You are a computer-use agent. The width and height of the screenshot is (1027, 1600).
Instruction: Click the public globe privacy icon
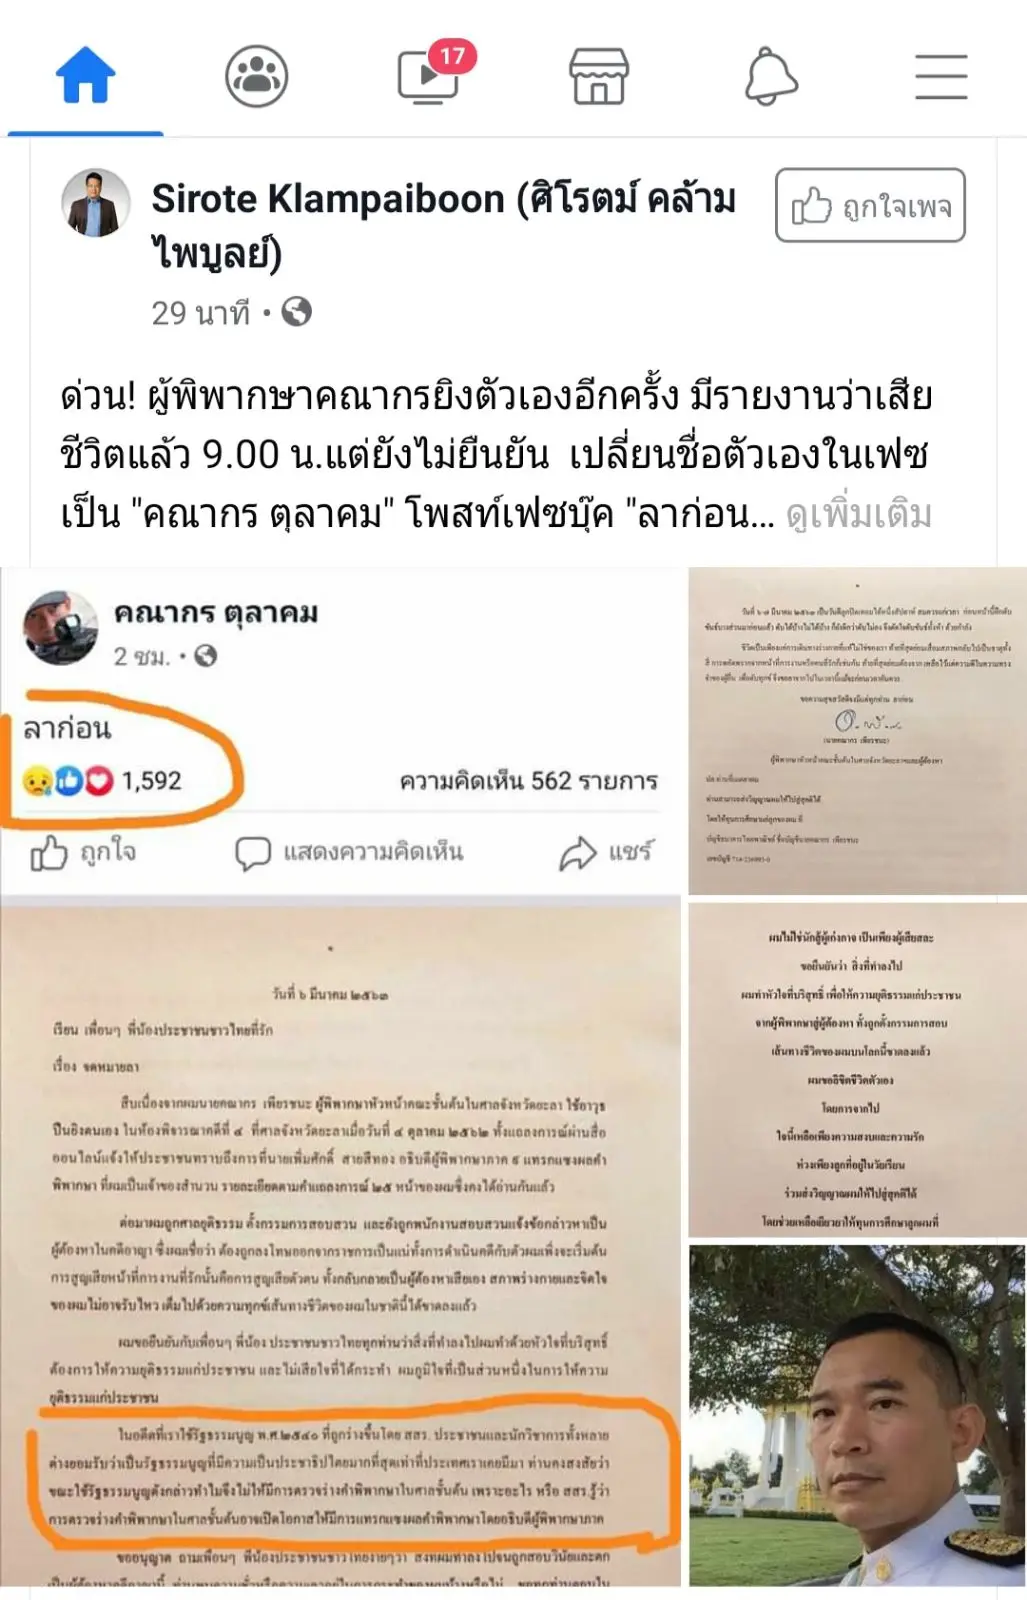[x=297, y=312]
